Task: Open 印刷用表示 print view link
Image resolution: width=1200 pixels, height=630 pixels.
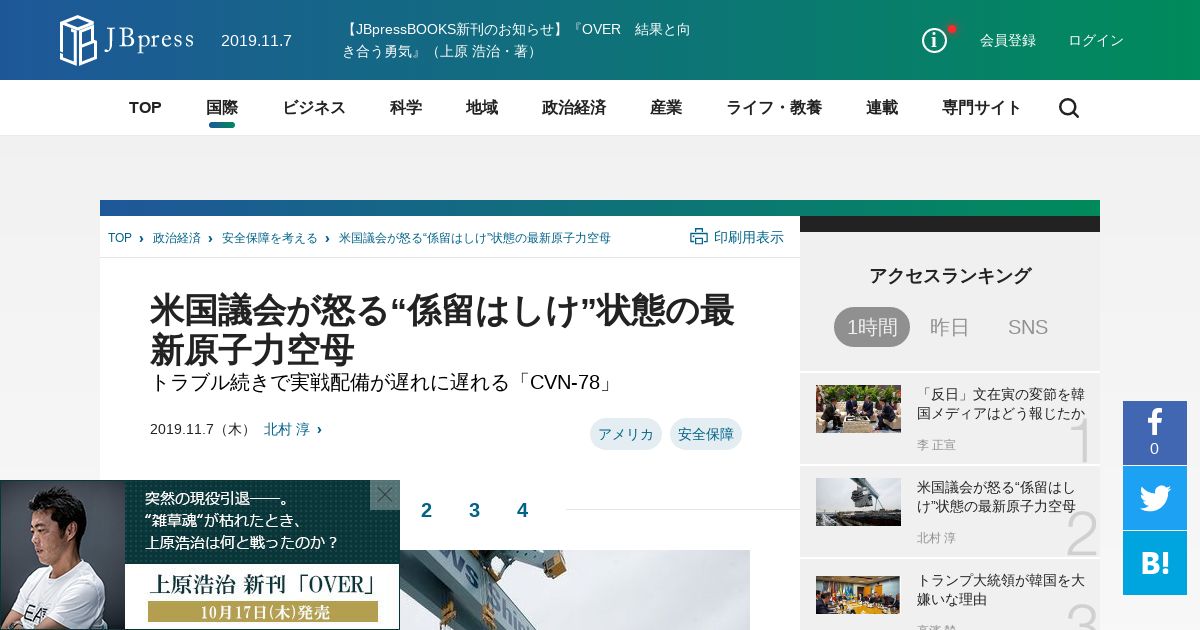Action: [x=749, y=237]
